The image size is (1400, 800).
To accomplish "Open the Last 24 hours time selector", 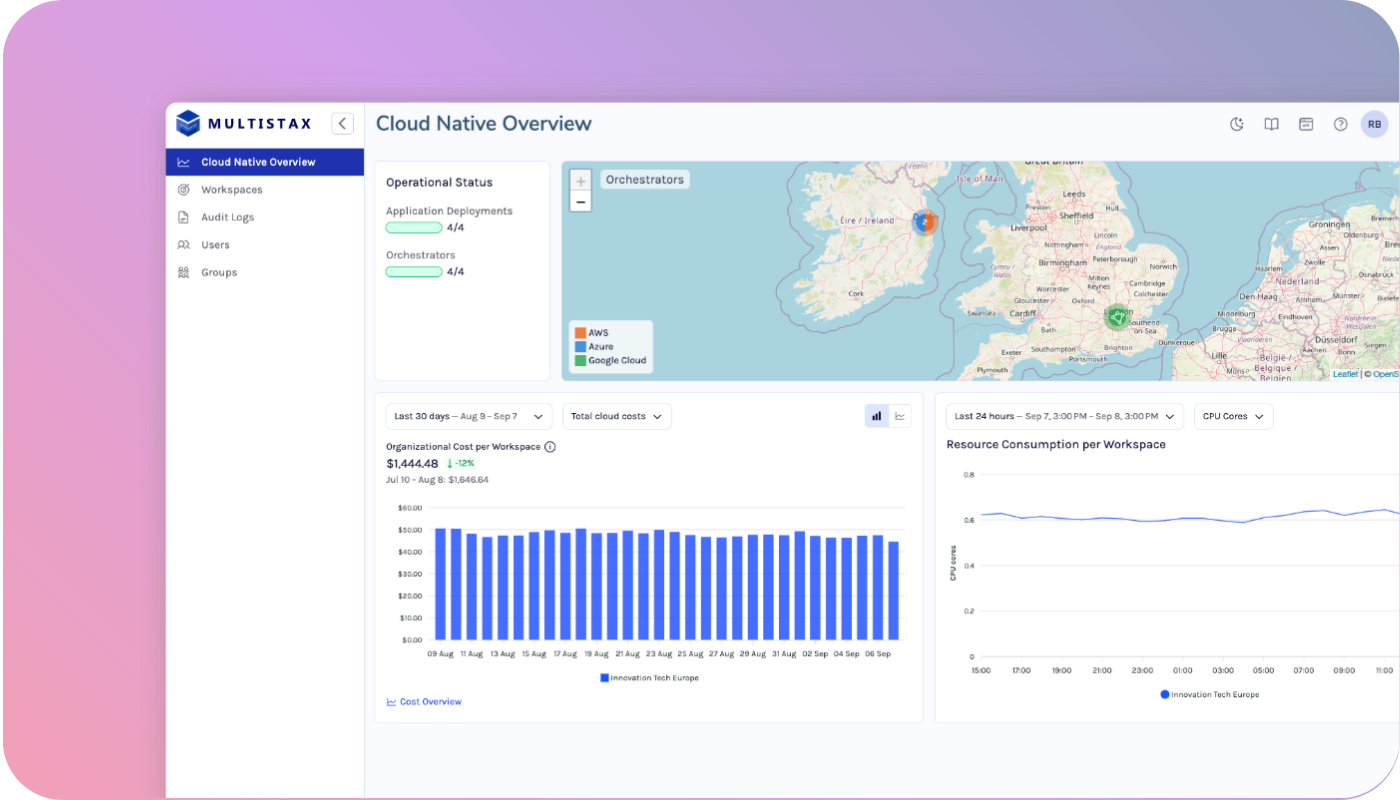I will coord(1063,416).
